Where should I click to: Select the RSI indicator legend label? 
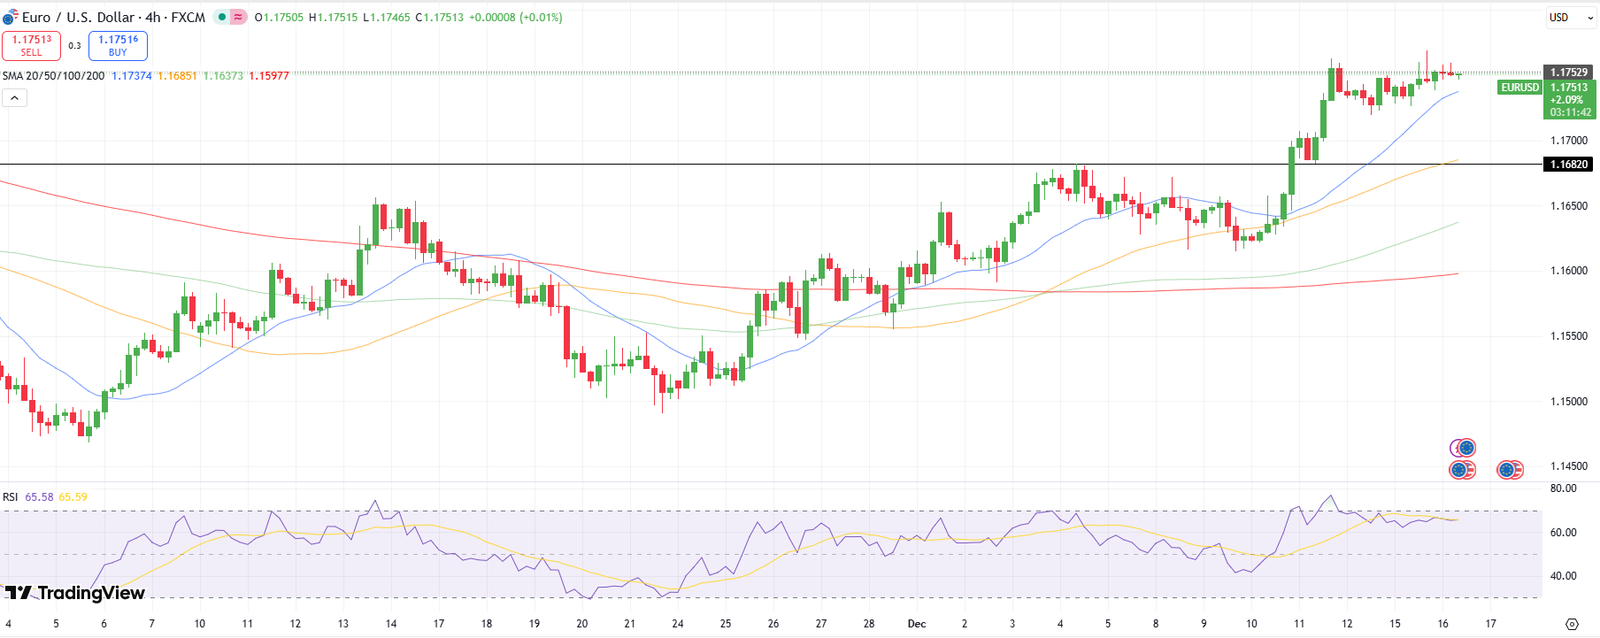(x=10, y=497)
